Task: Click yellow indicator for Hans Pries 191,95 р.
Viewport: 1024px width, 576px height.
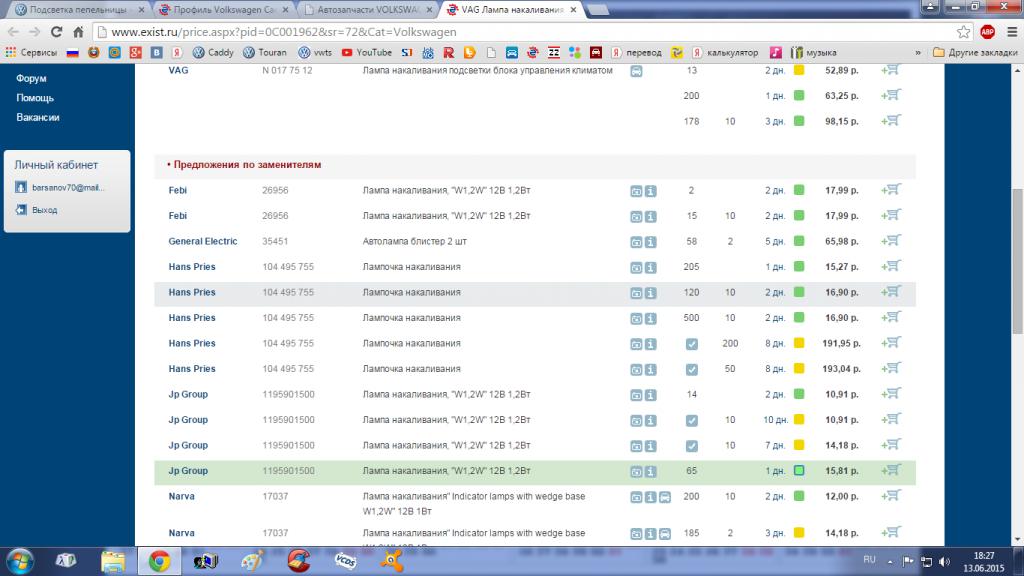Action: coord(799,343)
